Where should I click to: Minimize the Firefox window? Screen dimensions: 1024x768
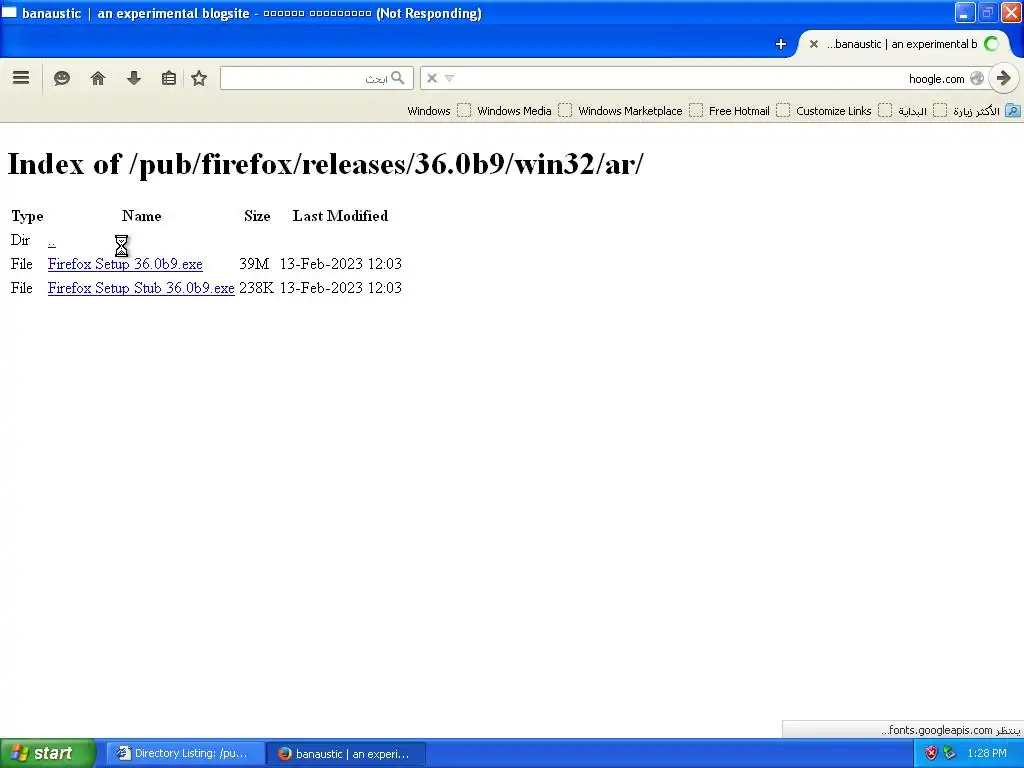click(x=965, y=13)
